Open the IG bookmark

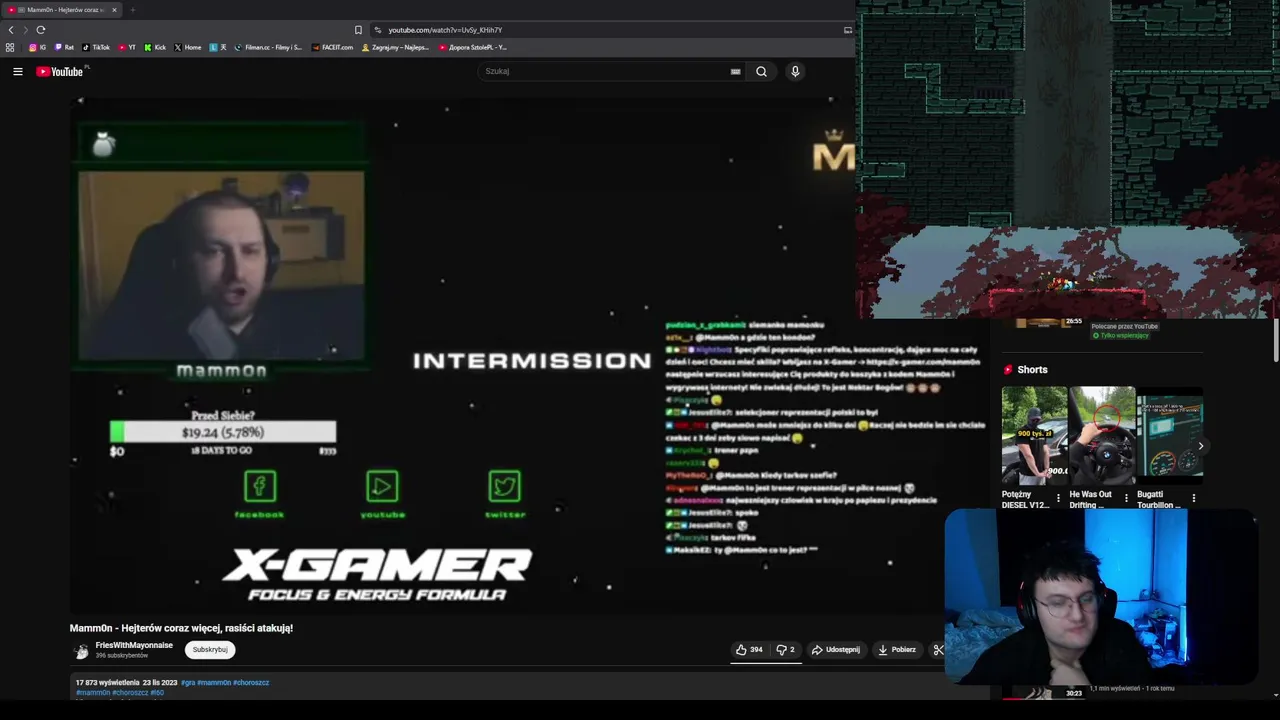tap(37, 47)
